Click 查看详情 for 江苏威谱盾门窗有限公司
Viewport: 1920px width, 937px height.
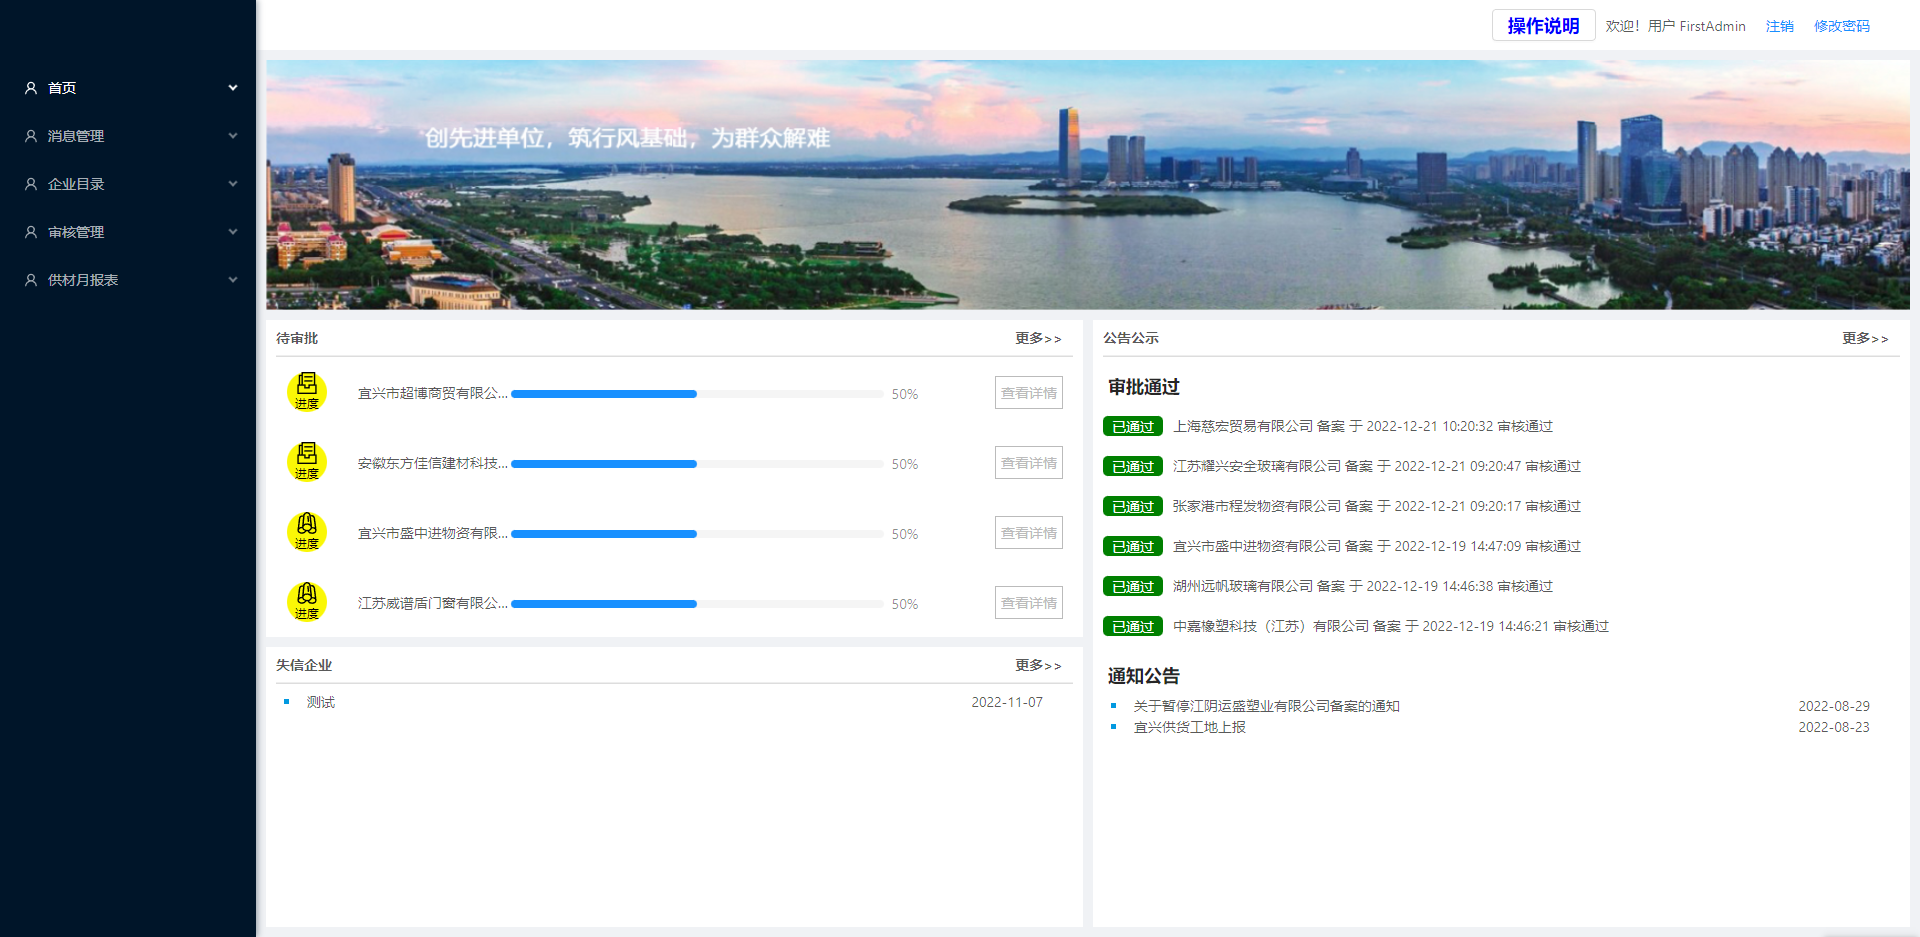[1028, 603]
